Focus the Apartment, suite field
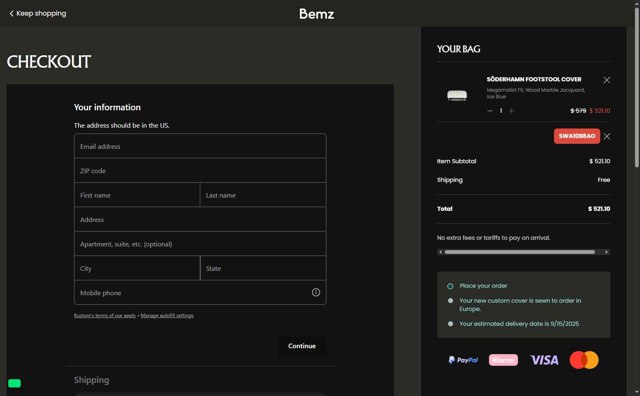This screenshot has width=640, height=396. tap(200, 244)
